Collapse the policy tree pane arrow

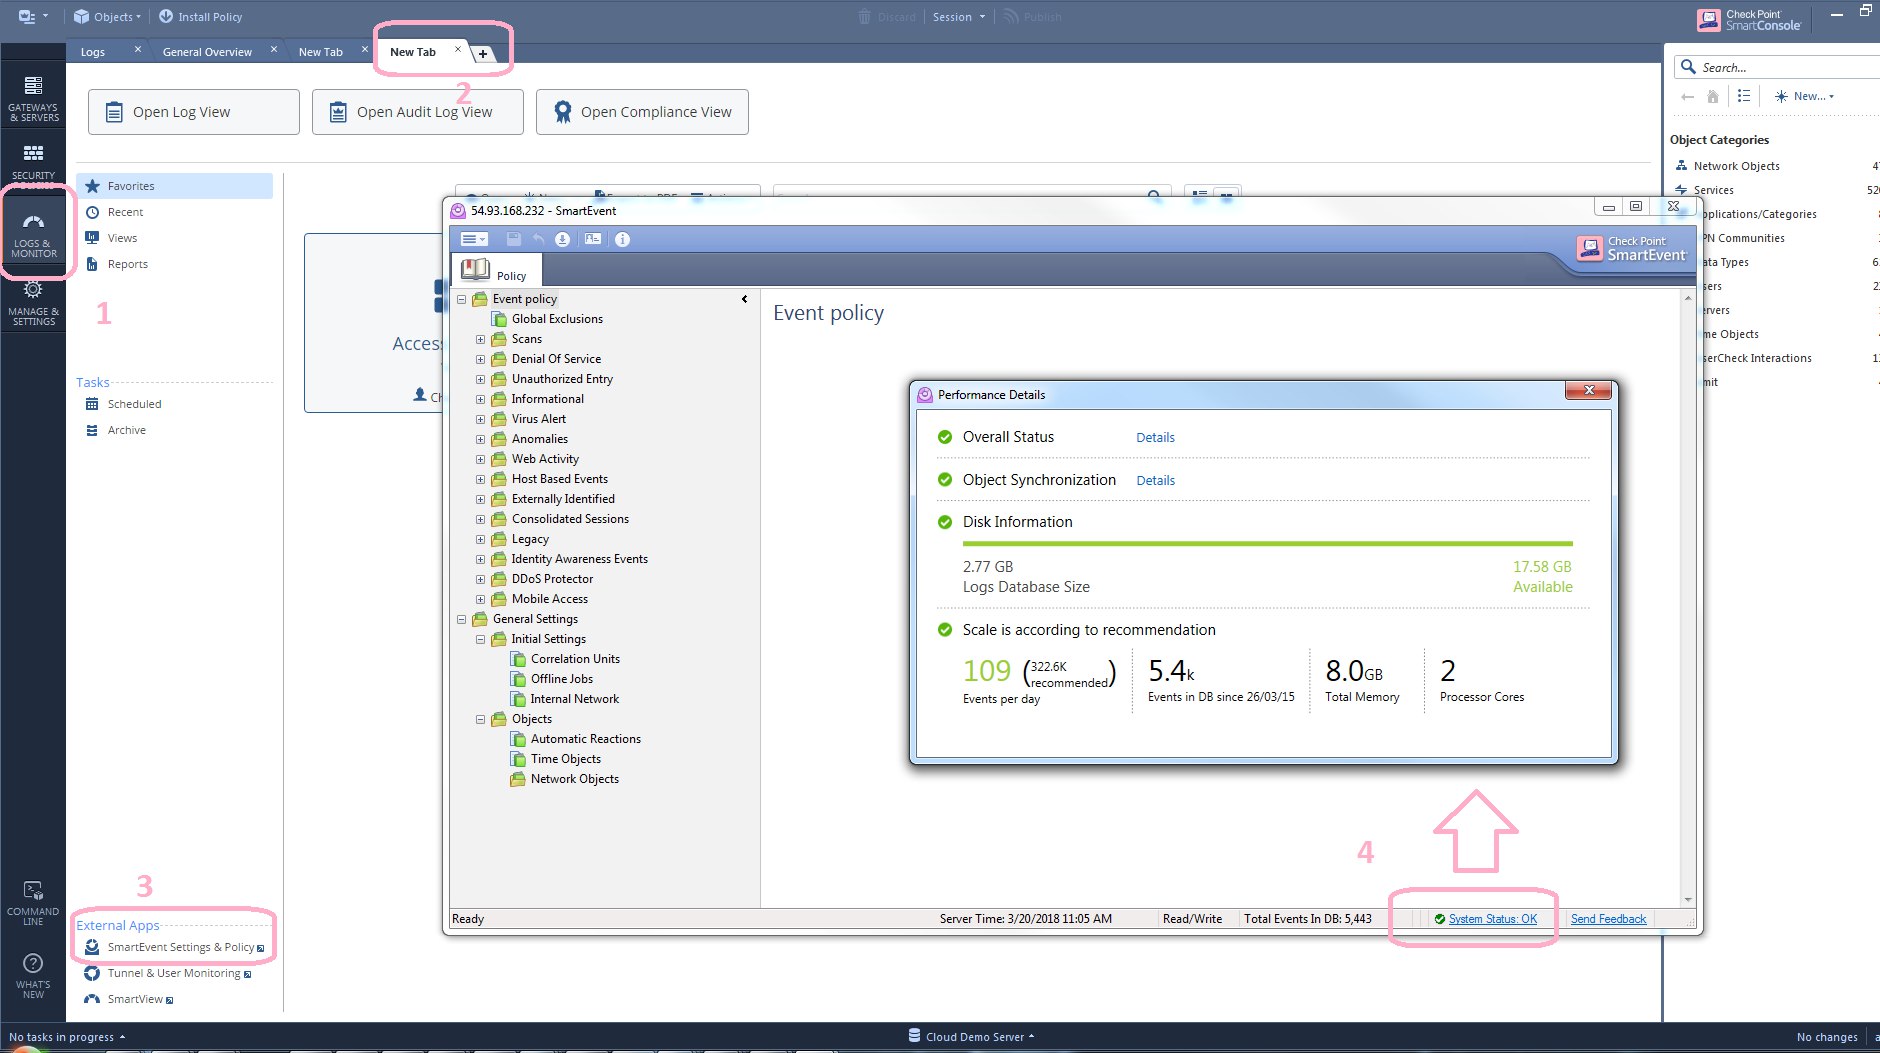click(744, 299)
